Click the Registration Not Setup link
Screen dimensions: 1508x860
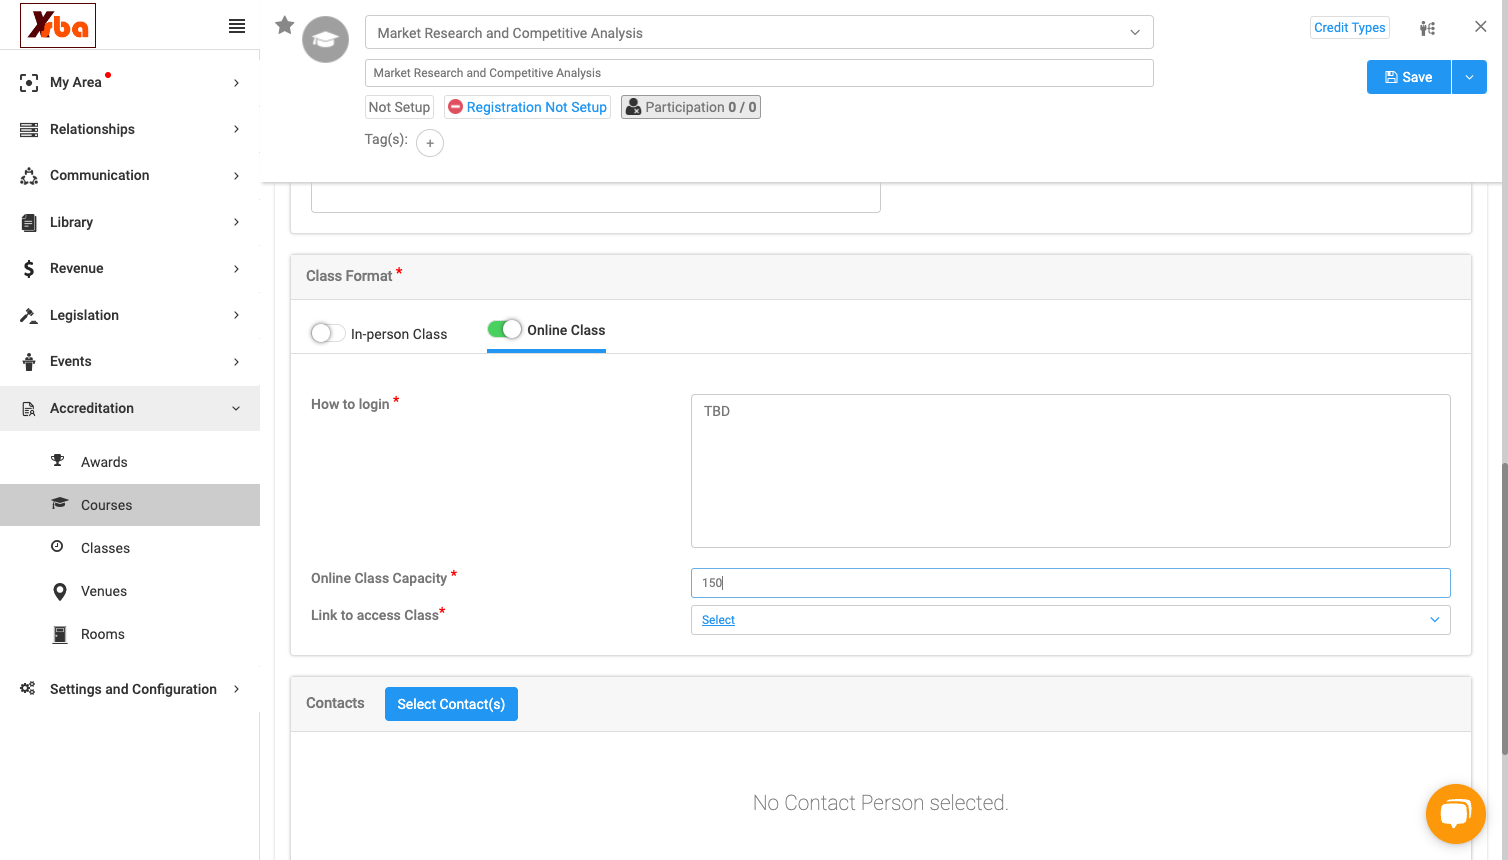coord(527,107)
